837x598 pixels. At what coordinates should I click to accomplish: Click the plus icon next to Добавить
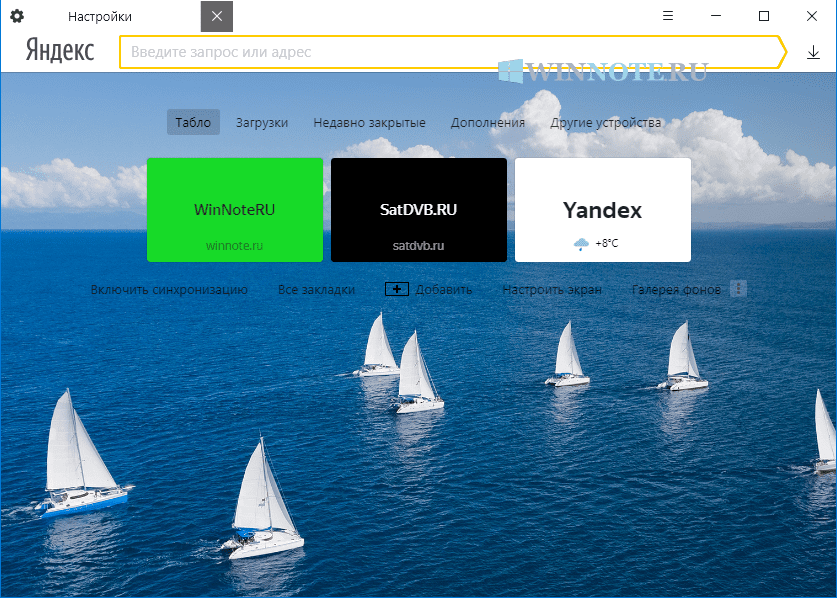click(397, 289)
